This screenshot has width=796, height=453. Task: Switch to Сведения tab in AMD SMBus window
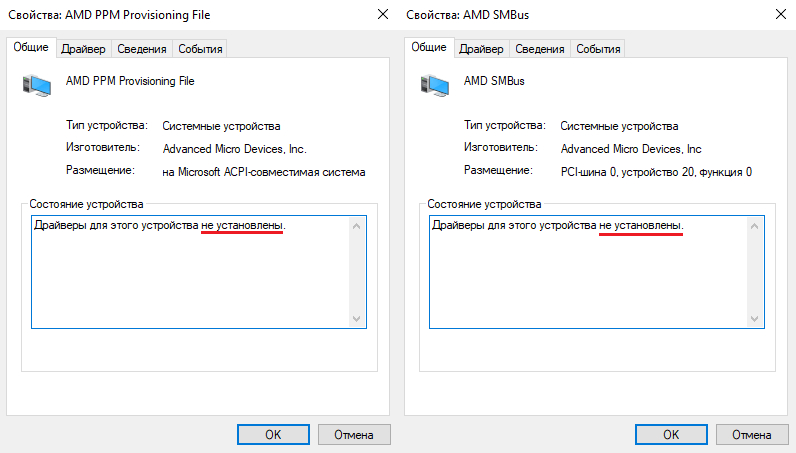539,49
